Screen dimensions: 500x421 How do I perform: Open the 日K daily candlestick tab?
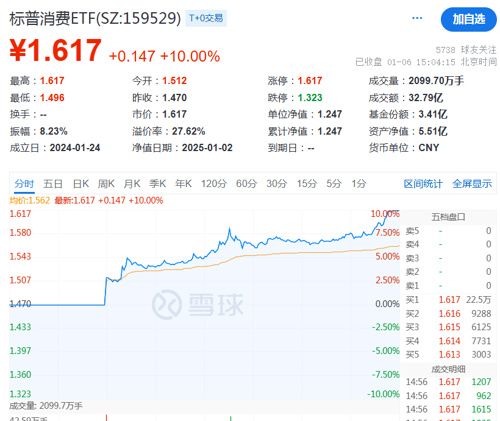tap(81, 184)
